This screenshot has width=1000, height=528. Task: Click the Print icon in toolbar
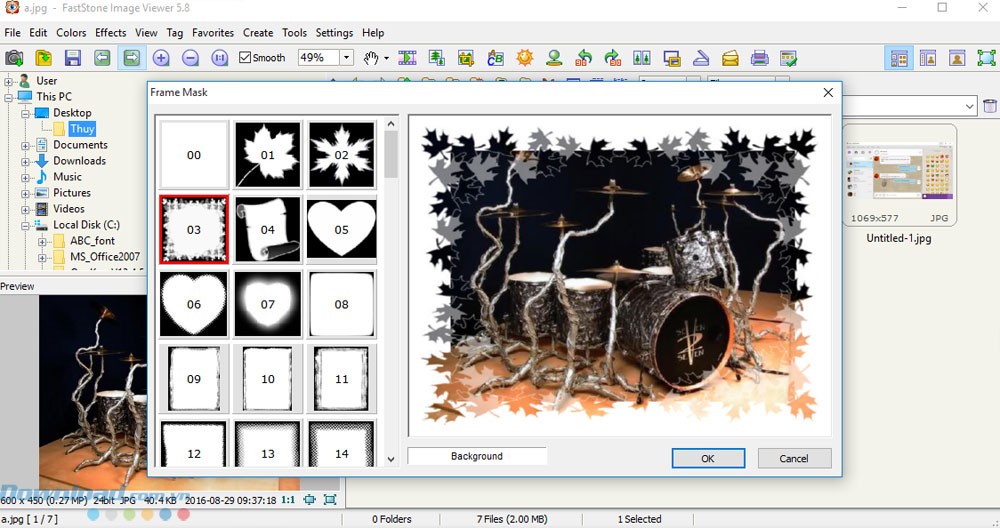759,58
